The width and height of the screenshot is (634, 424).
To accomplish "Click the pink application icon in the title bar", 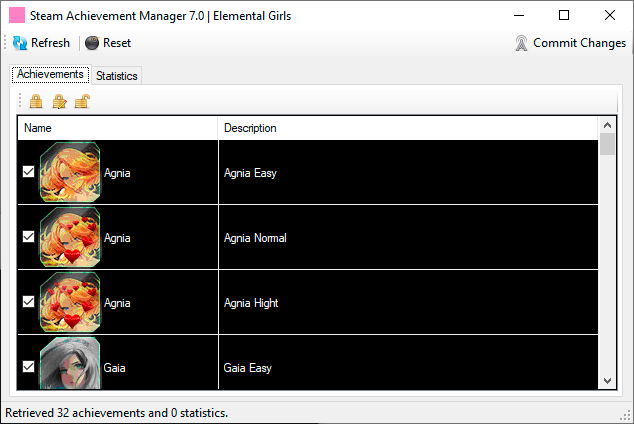I will click(17, 15).
